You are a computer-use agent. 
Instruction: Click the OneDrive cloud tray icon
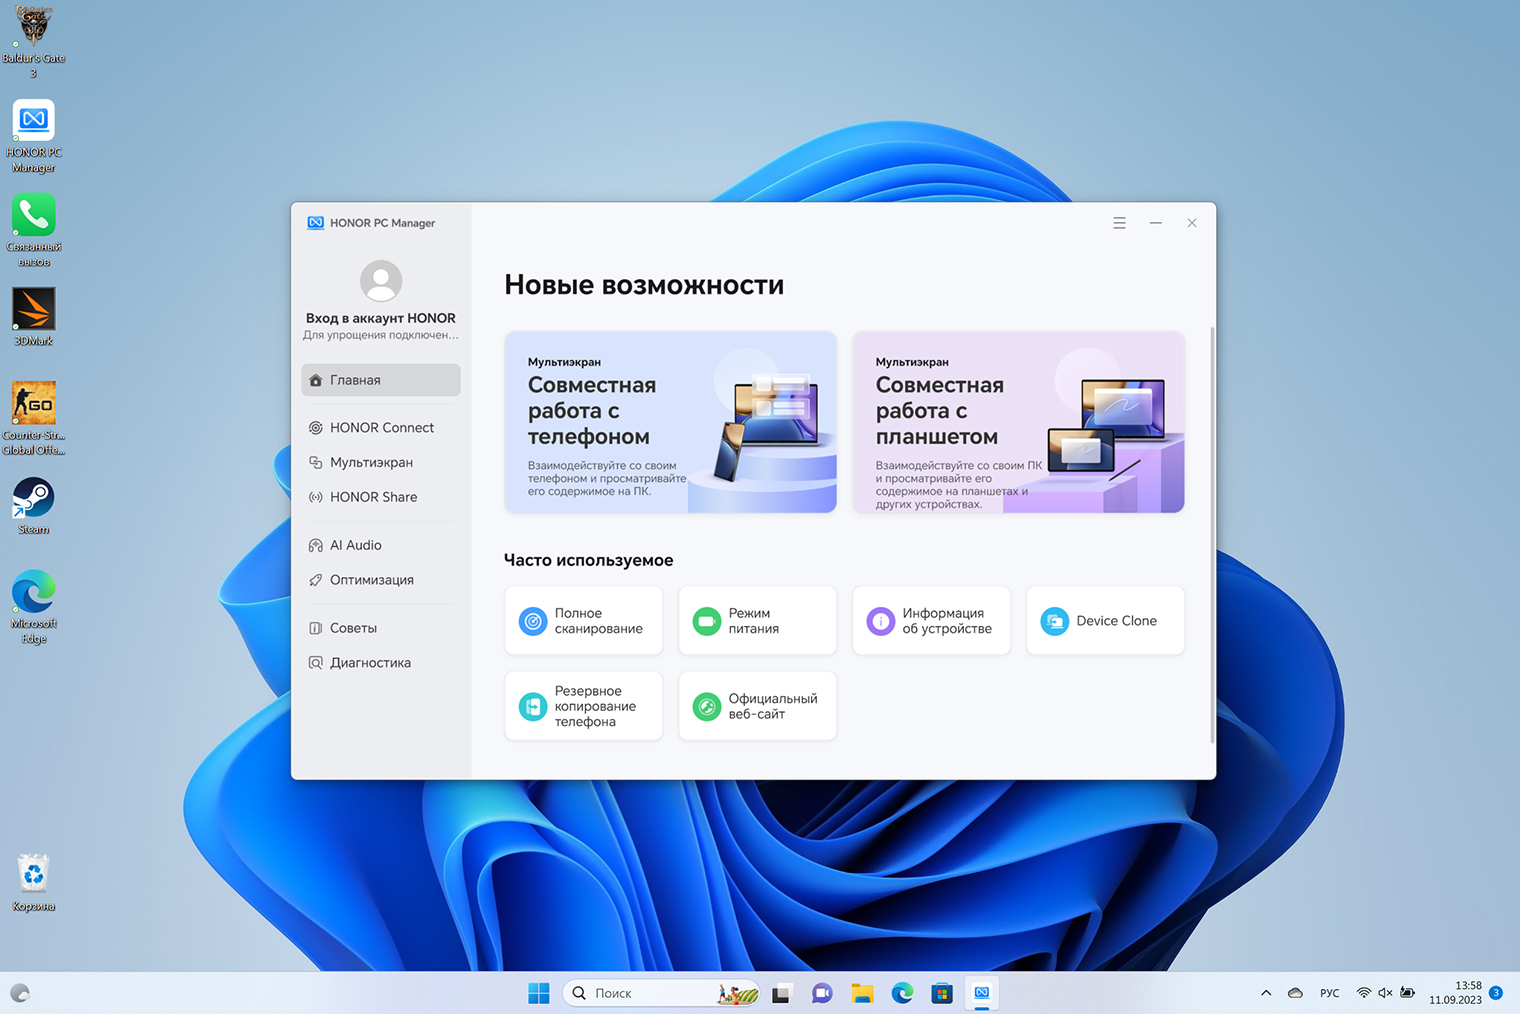(x=1295, y=993)
